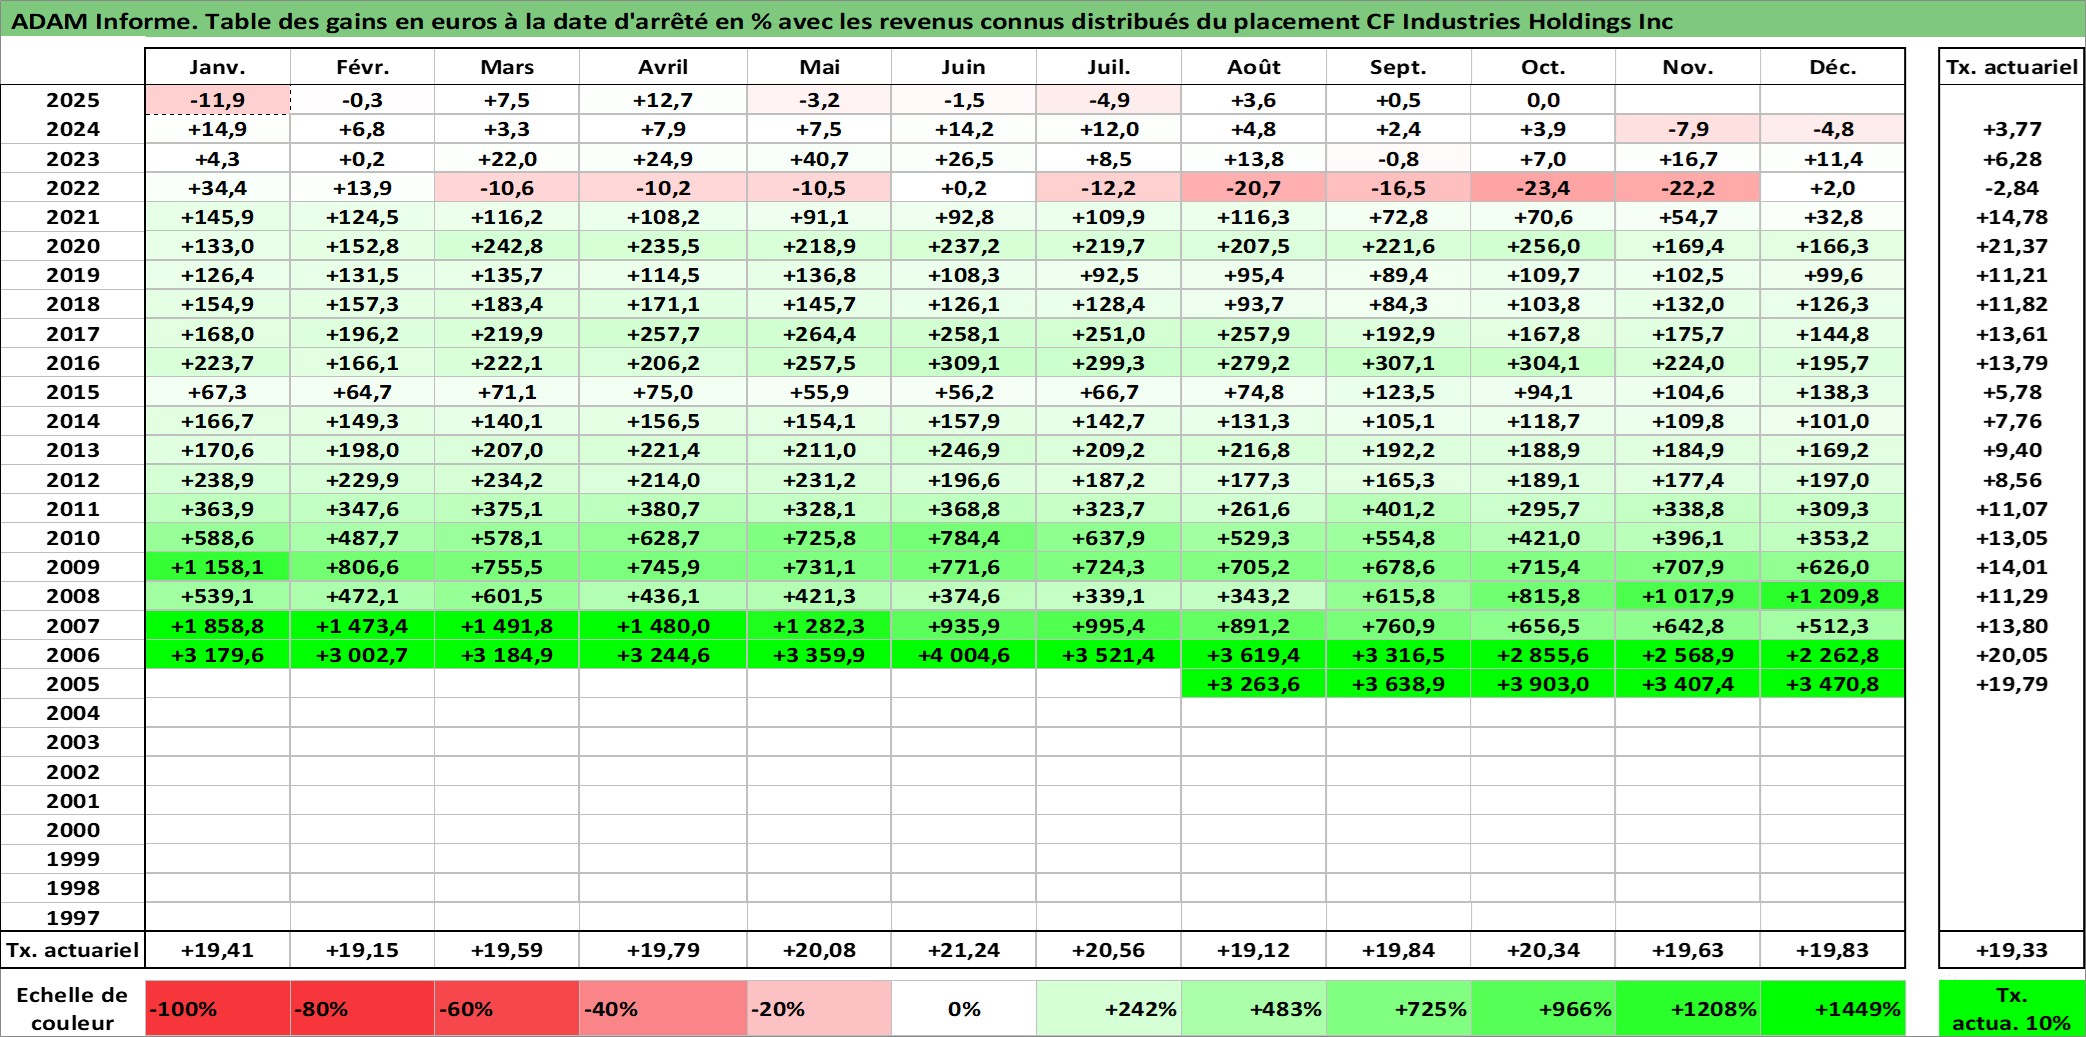Click the Tx. actuariel bottom row label
This screenshot has width=2086, height=1037.
(x=73, y=950)
